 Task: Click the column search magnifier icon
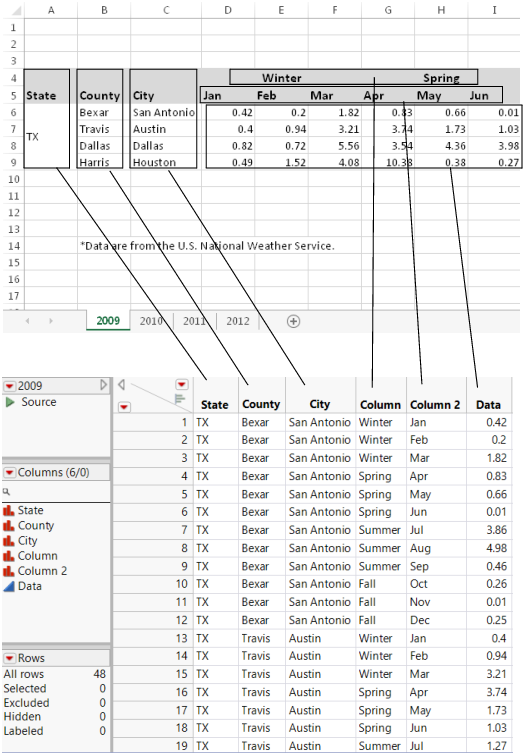click(6, 492)
